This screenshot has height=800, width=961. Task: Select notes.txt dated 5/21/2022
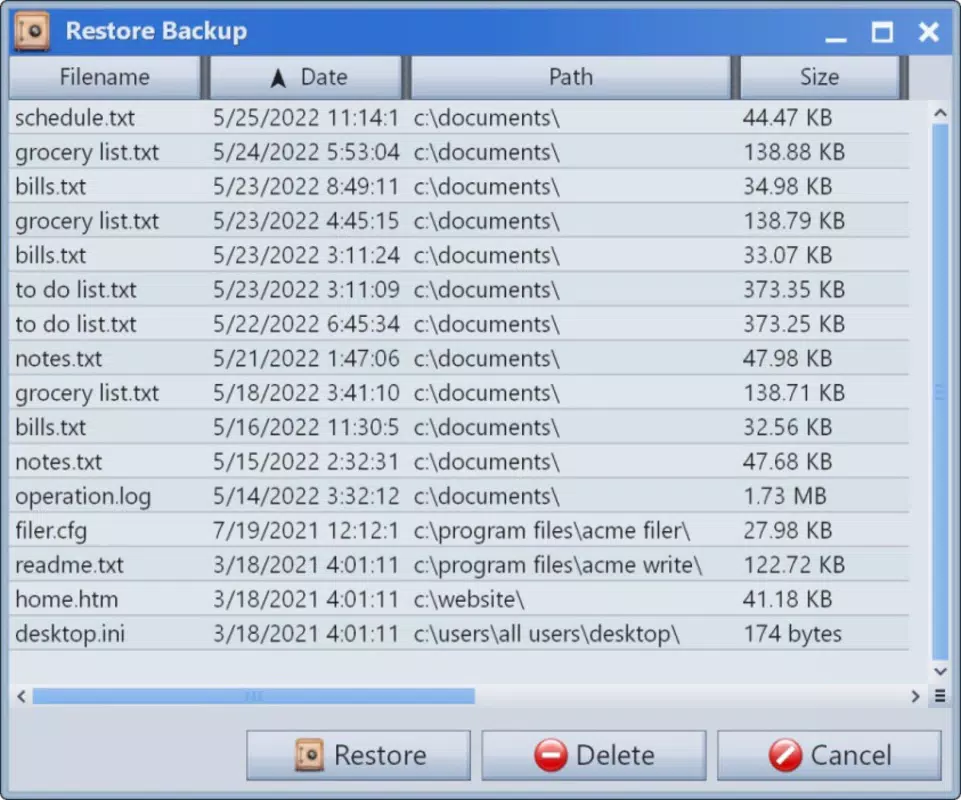coord(459,358)
